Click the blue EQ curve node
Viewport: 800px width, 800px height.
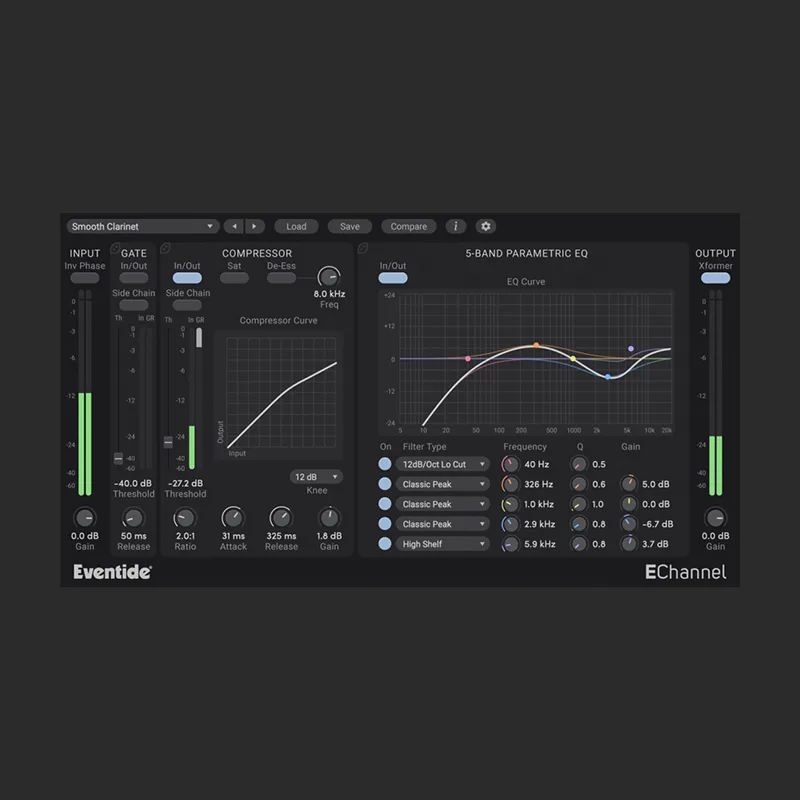point(608,377)
